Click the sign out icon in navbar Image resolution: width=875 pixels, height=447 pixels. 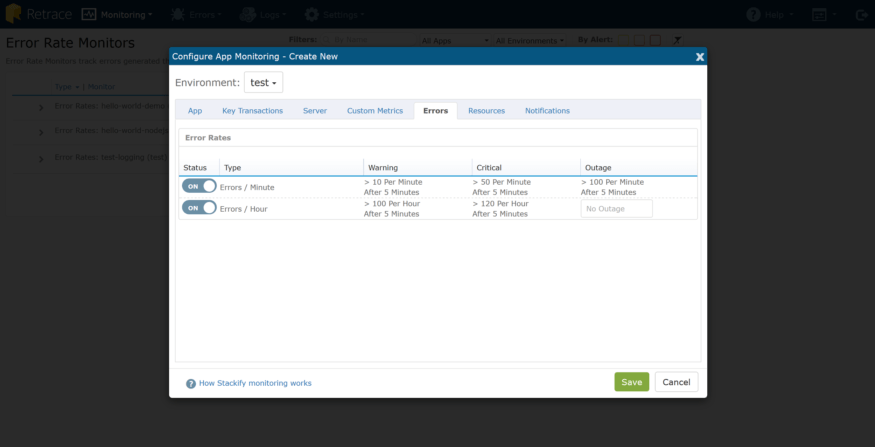[861, 15]
